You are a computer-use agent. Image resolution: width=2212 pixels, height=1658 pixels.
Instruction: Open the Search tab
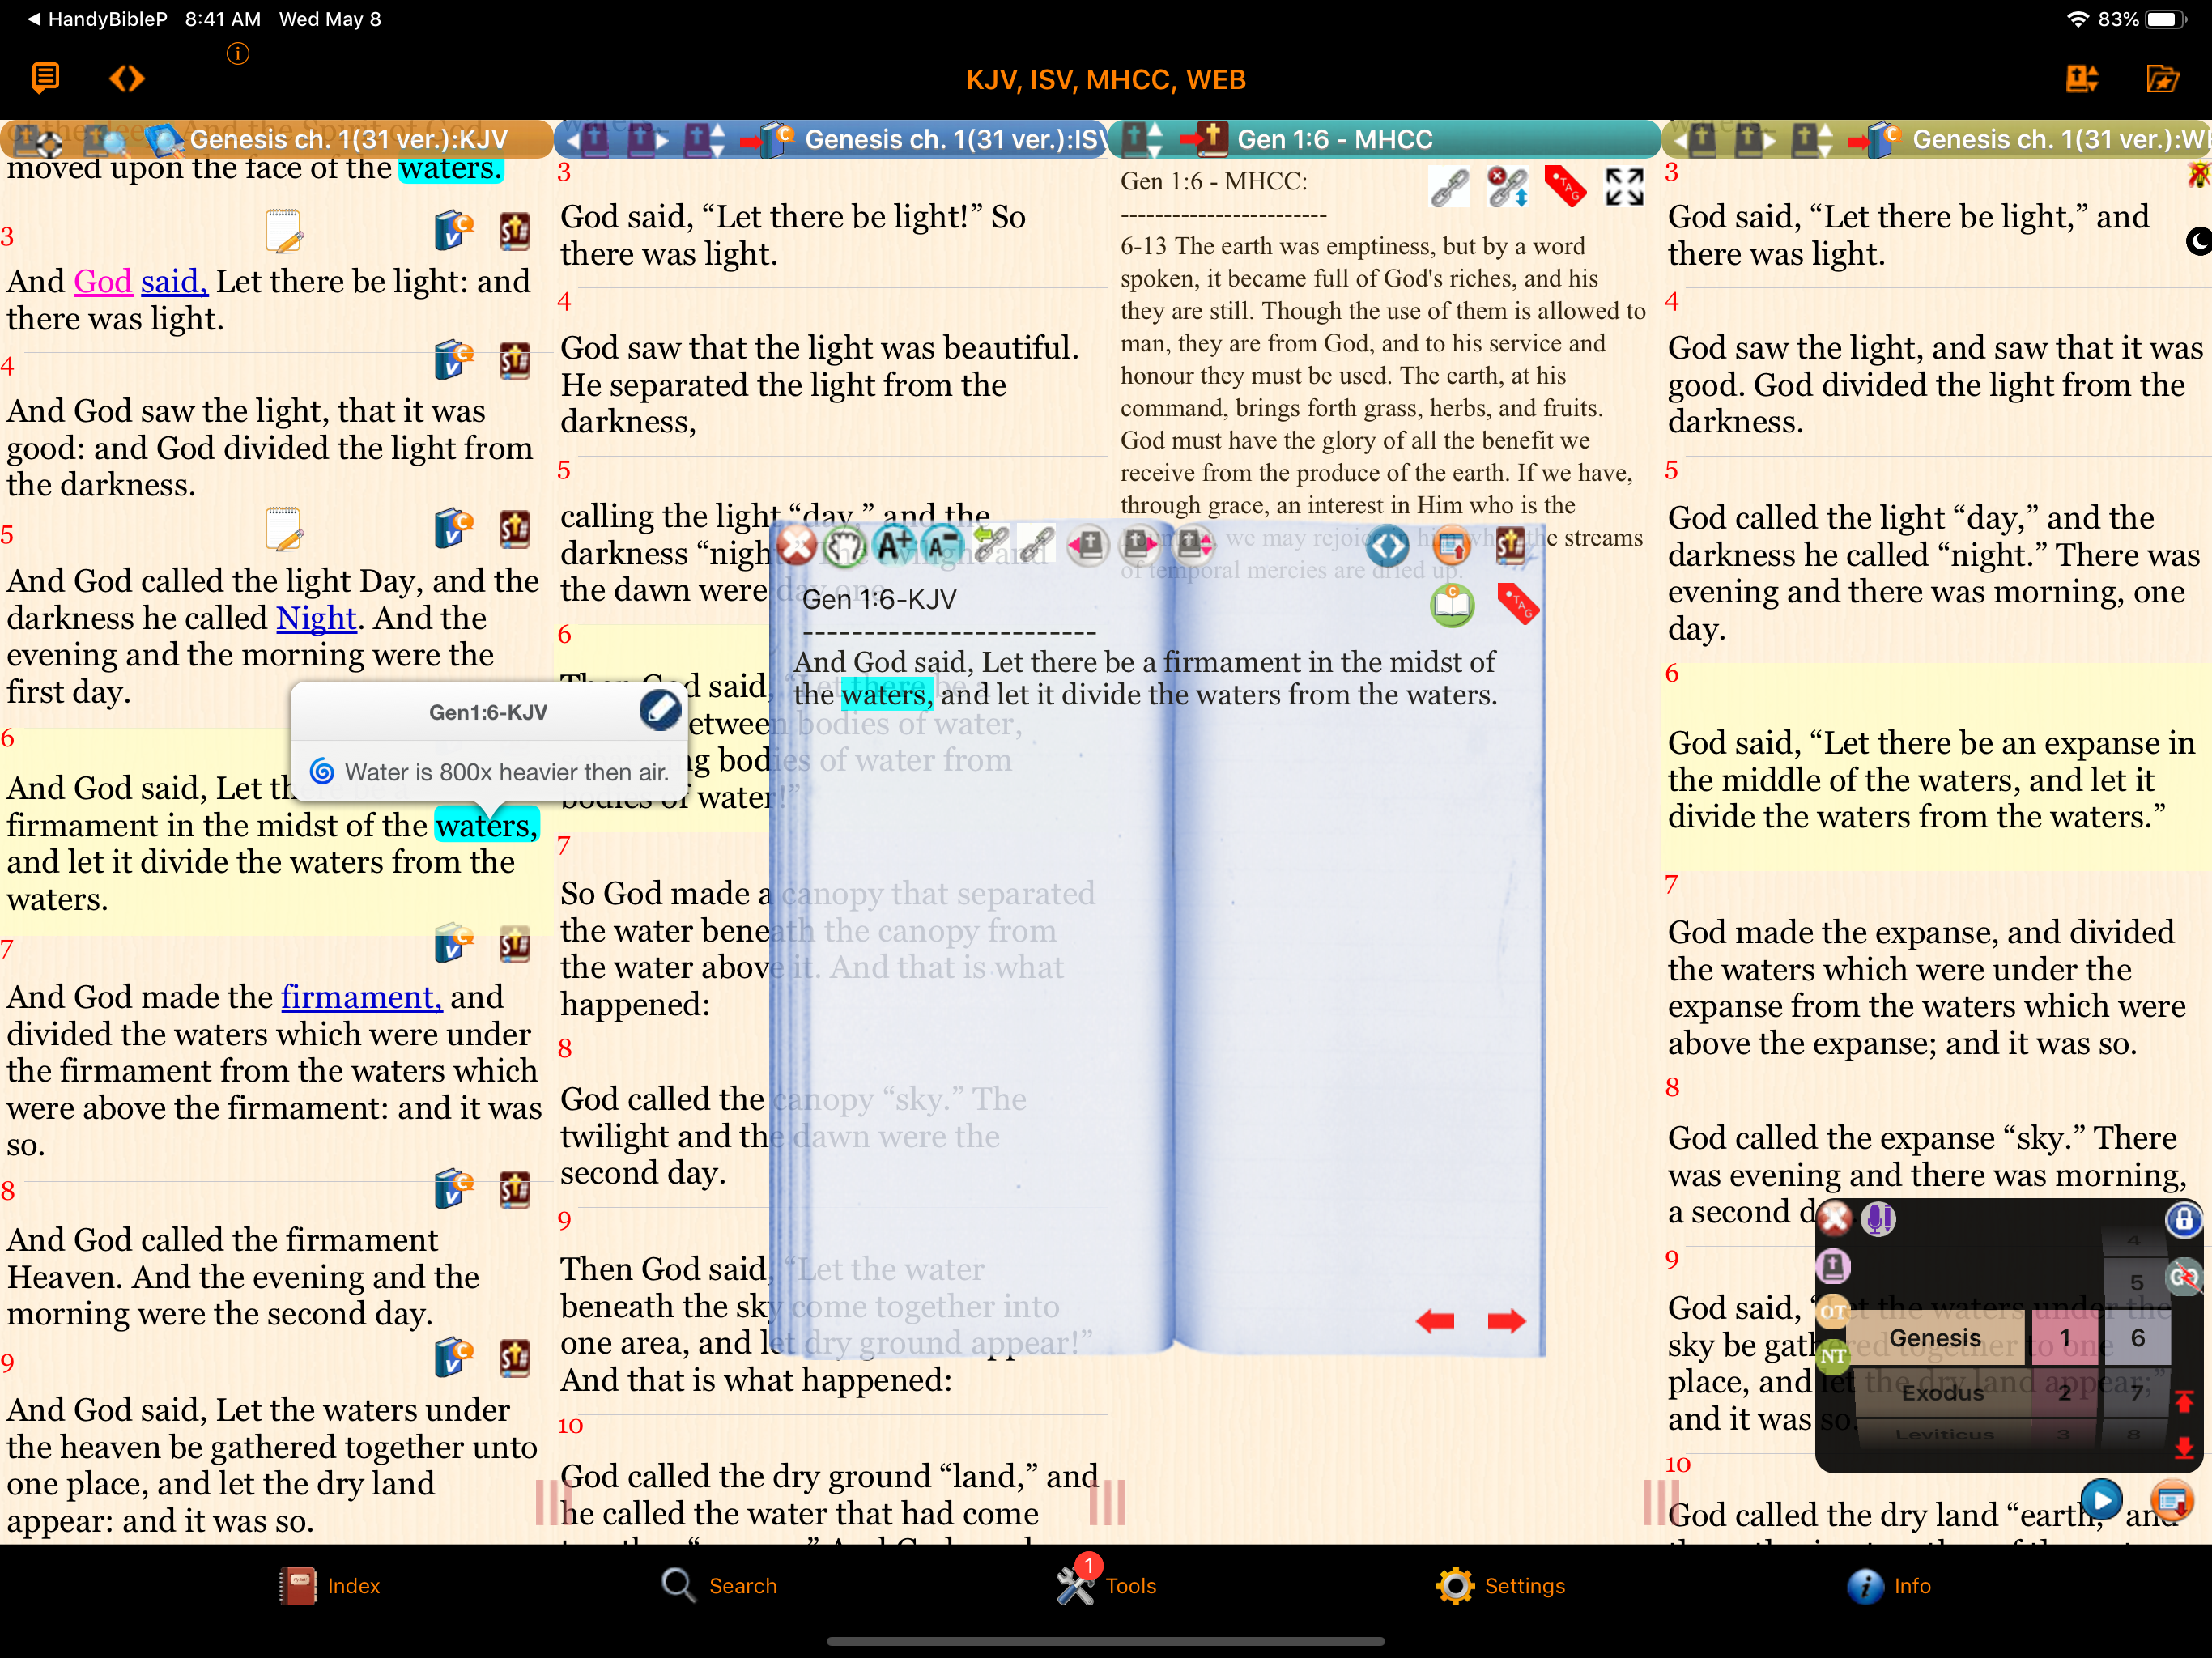(718, 1586)
